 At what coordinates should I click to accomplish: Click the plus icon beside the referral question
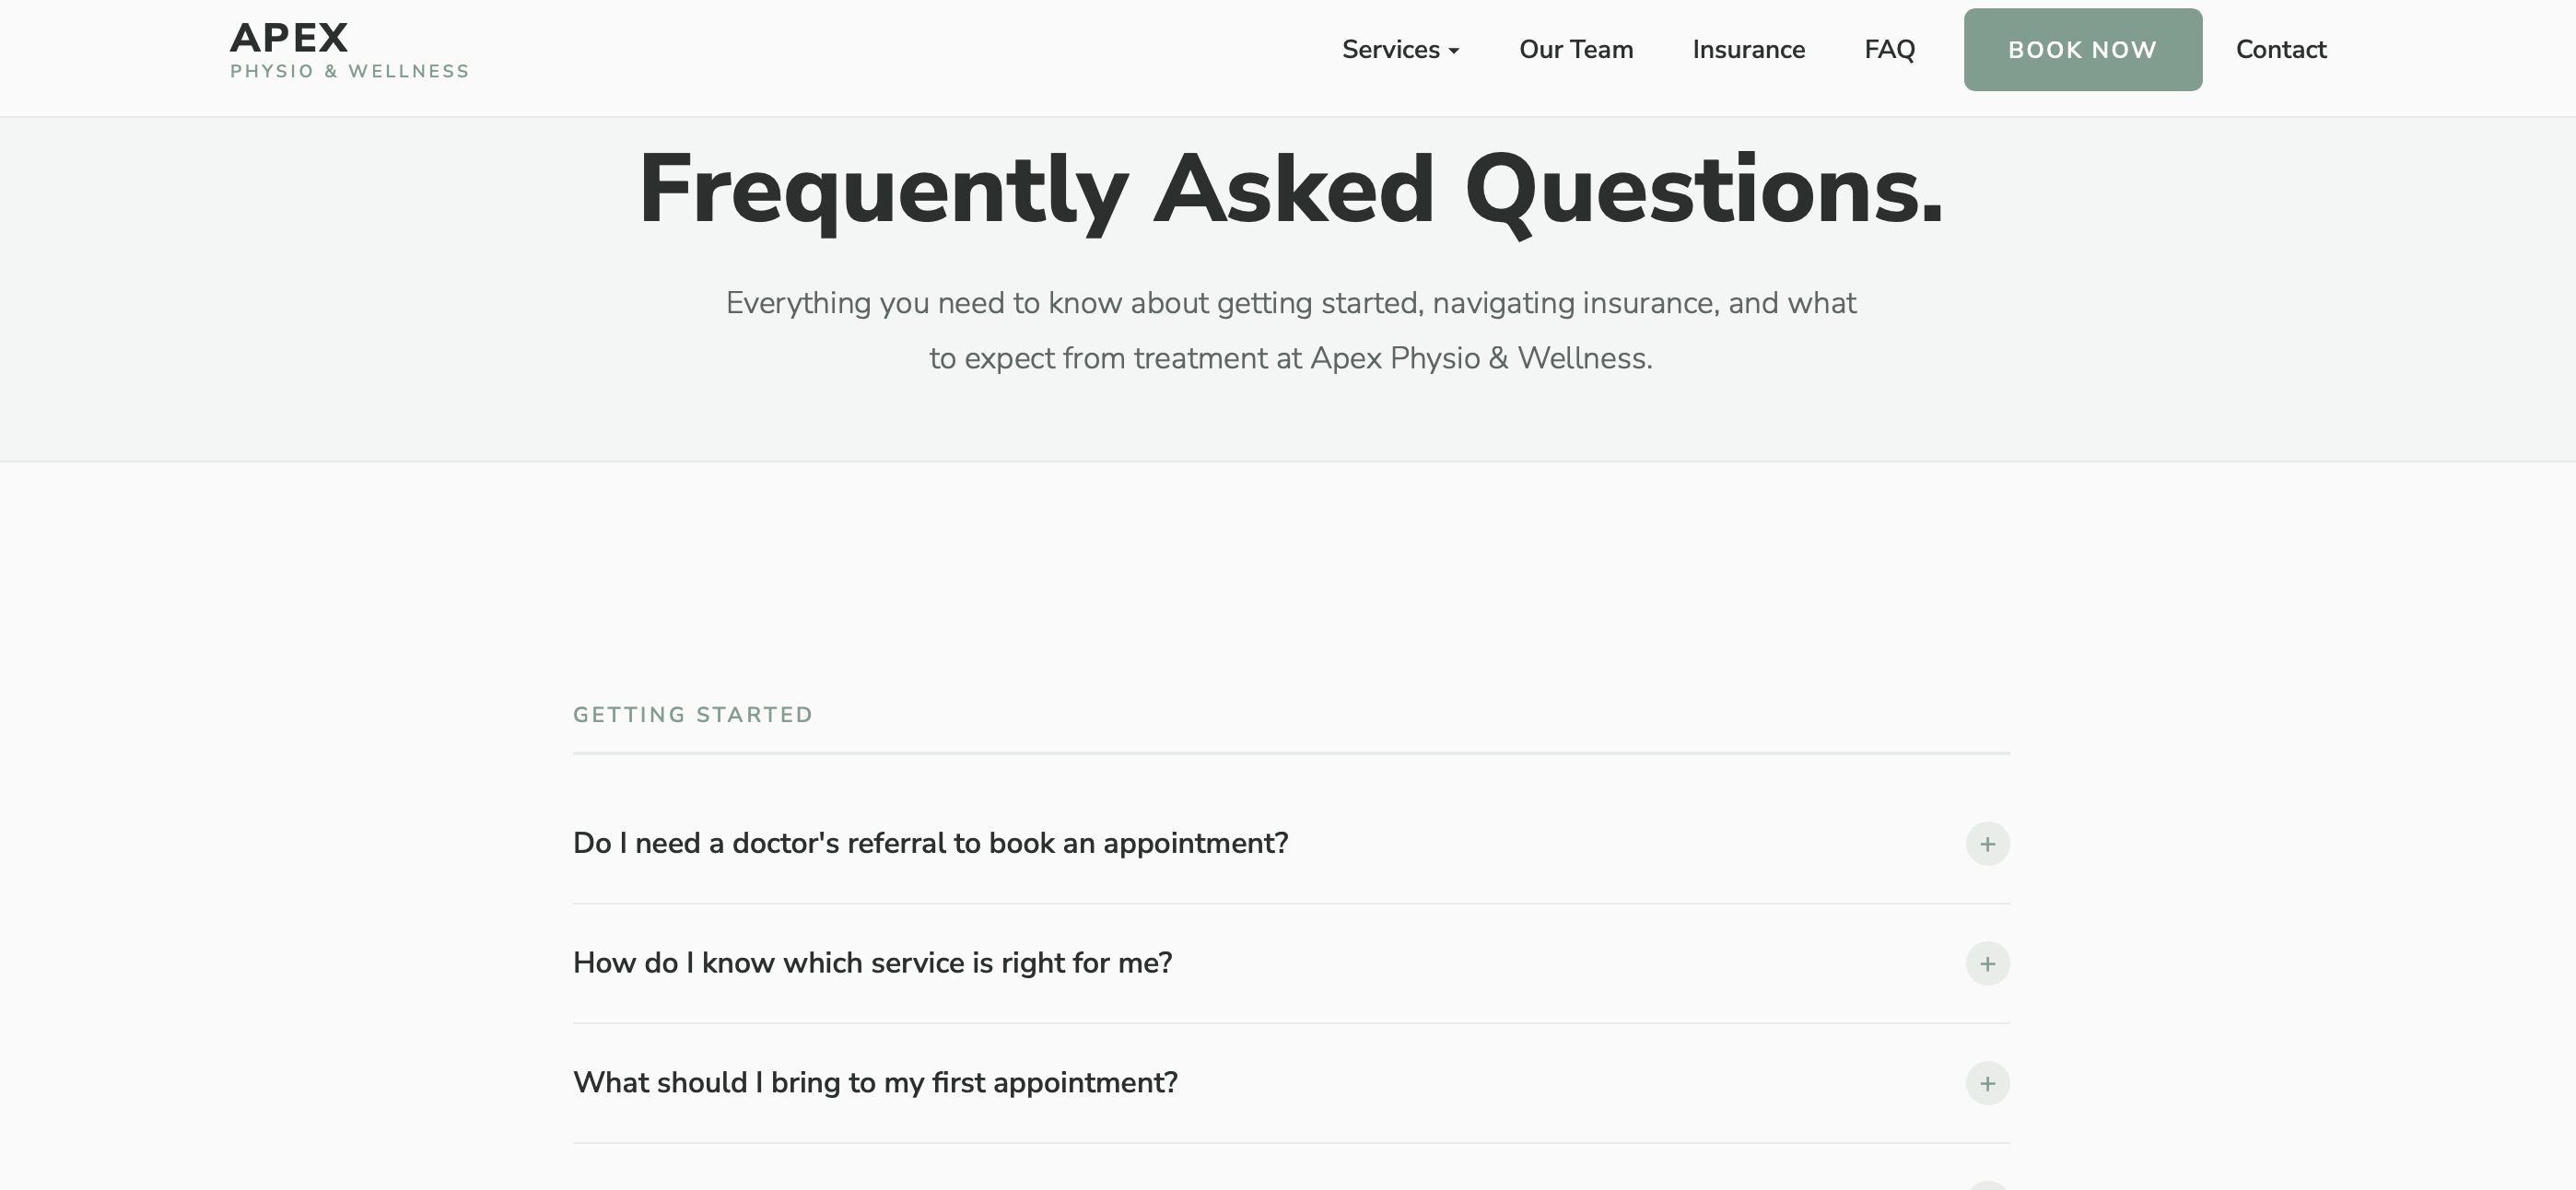point(1988,843)
